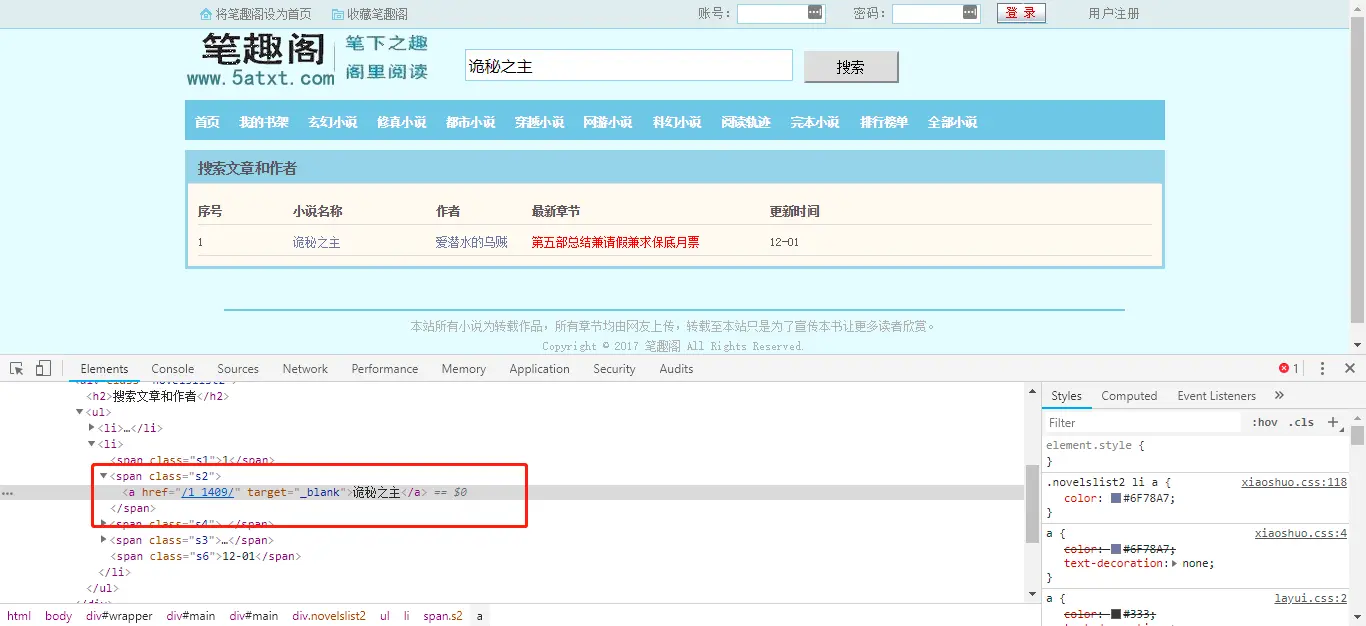Open the Network tab
This screenshot has width=1366, height=626.
click(305, 368)
